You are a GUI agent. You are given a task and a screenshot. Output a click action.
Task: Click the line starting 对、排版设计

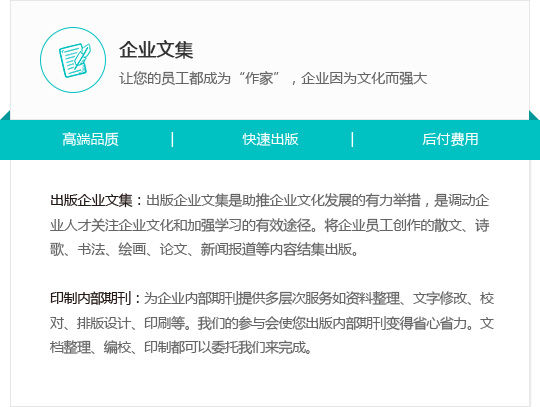pos(272,323)
